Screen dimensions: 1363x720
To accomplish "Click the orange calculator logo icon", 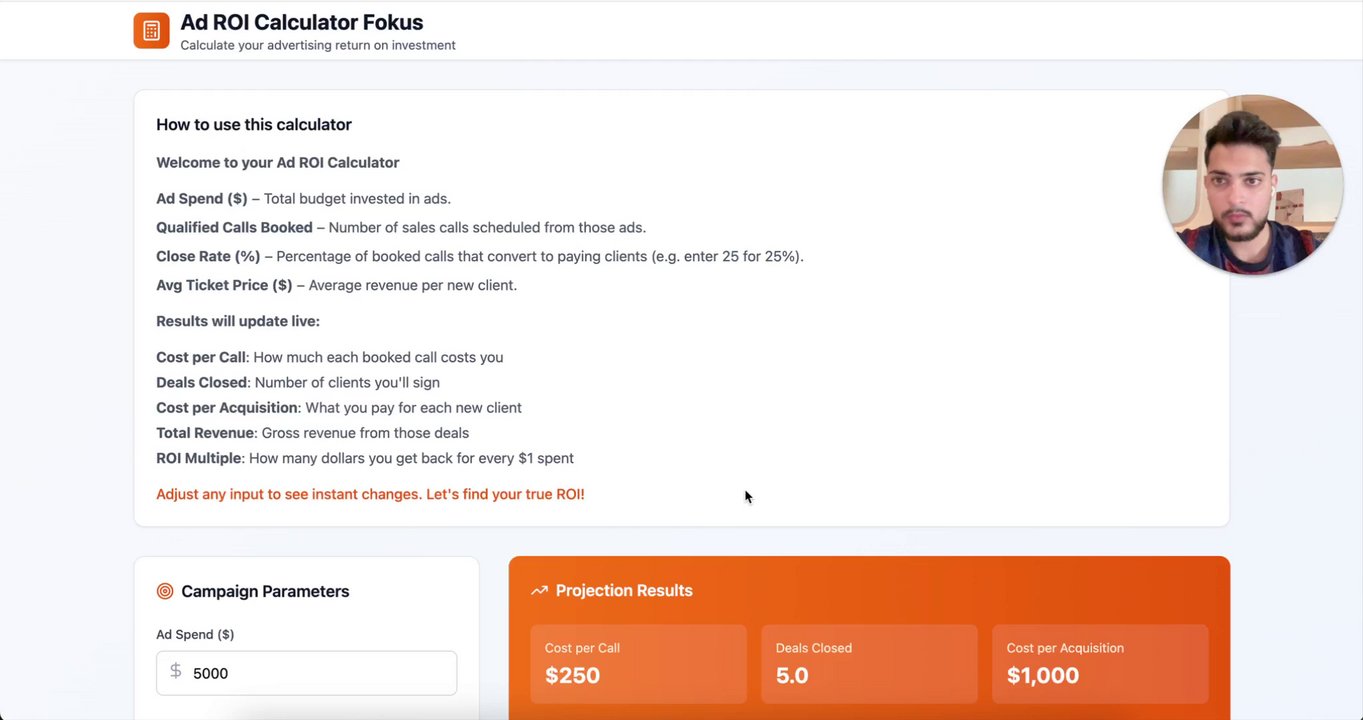I will tap(151, 31).
